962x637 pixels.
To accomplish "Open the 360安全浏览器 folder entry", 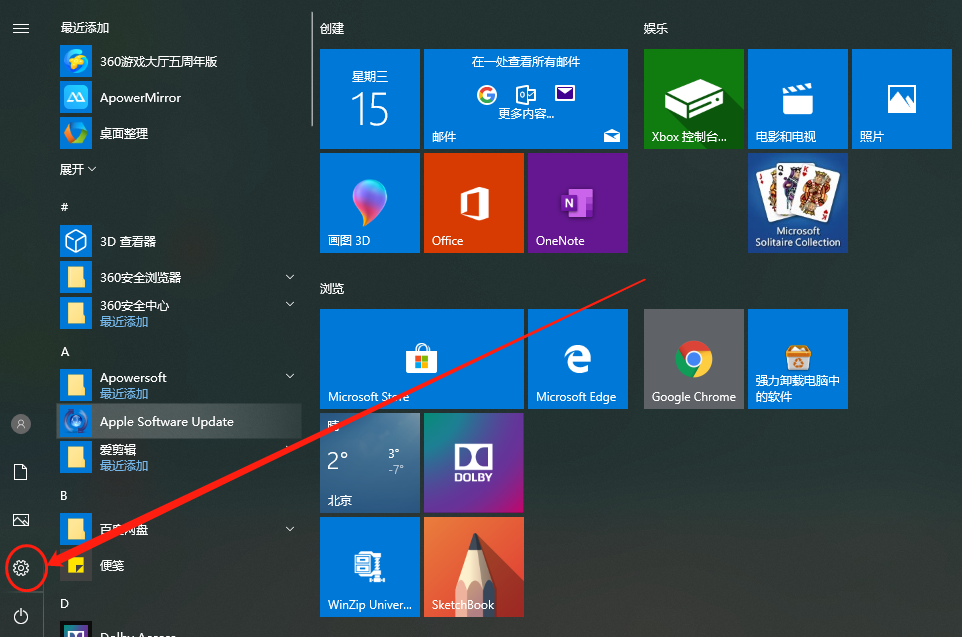I will (x=179, y=277).
